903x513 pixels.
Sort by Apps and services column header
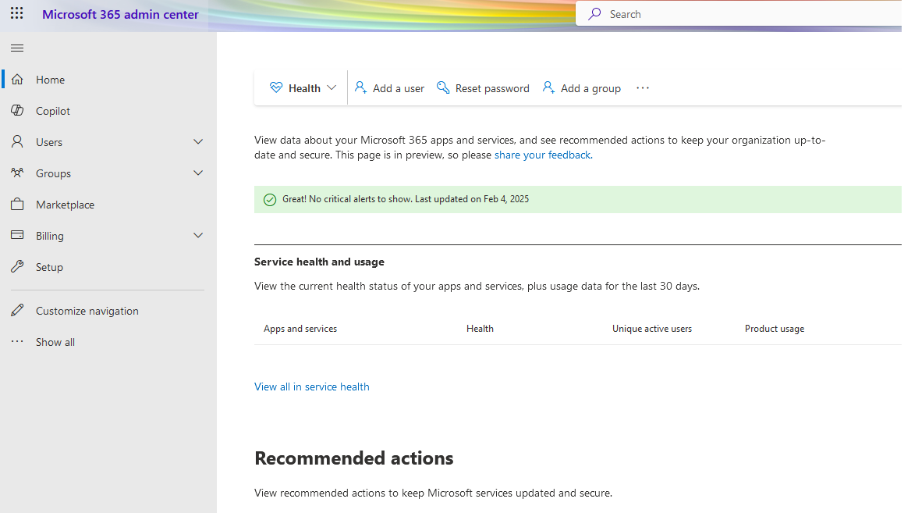pyautogui.click(x=300, y=329)
